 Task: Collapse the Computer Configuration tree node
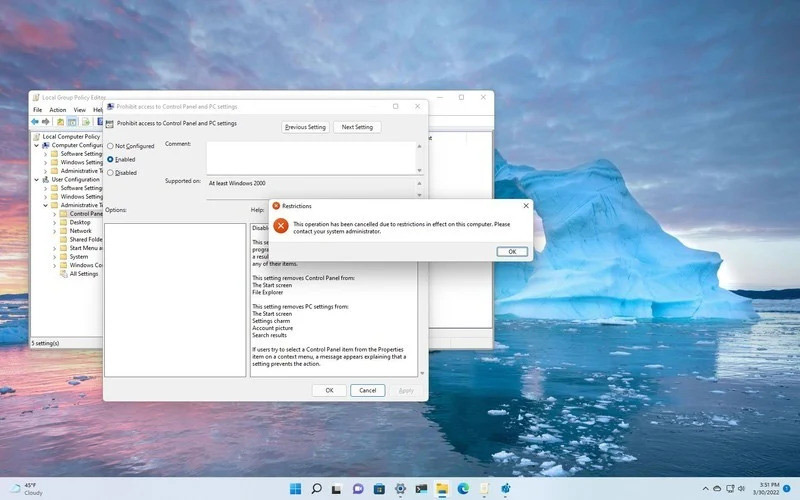point(37,145)
